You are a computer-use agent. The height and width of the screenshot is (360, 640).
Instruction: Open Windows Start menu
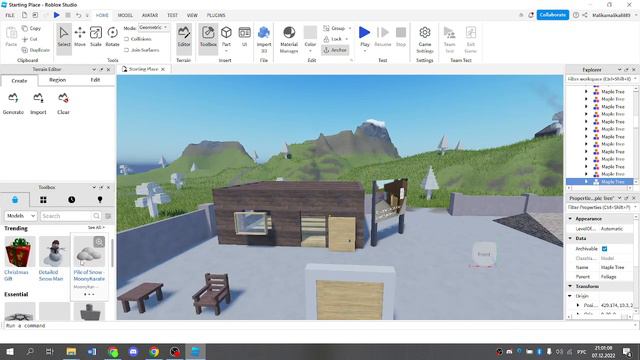pyautogui.click(x=10, y=351)
